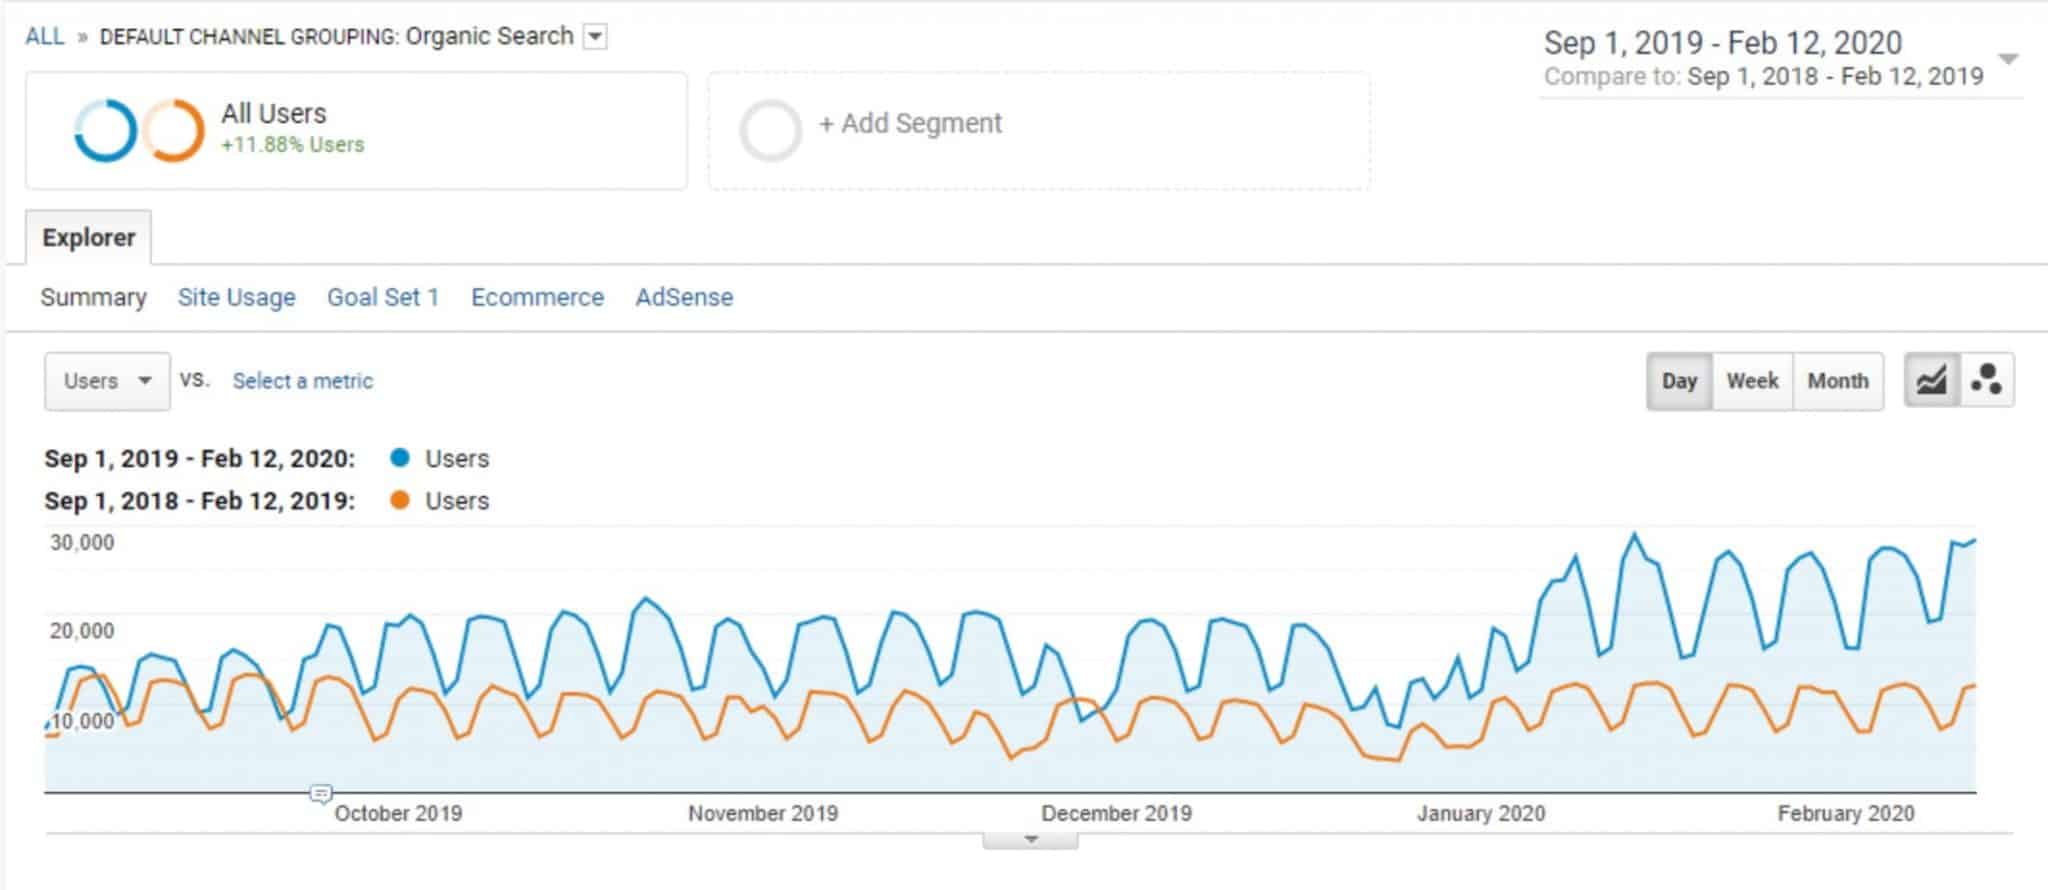The height and width of the screenshot is (890, 2048).
Task: Switch to Site Usage view
Action: [237, 298]
